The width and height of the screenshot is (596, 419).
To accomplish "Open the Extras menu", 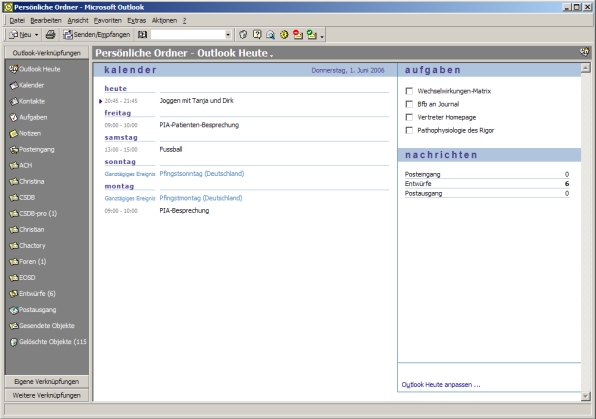I will click(136, 21).
